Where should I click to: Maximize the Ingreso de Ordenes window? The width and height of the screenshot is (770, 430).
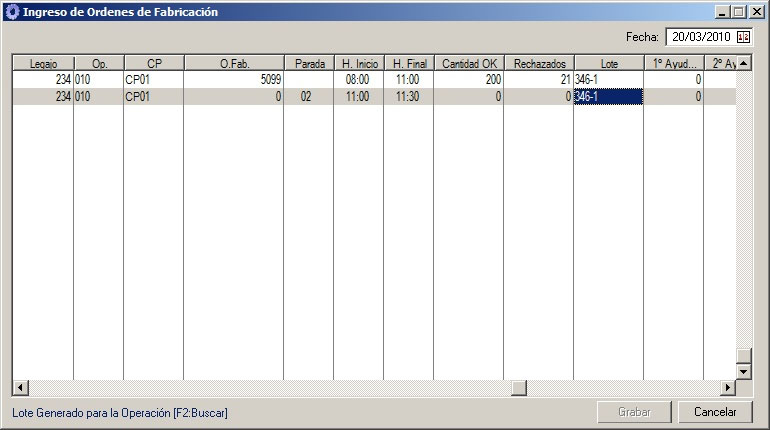739,12
